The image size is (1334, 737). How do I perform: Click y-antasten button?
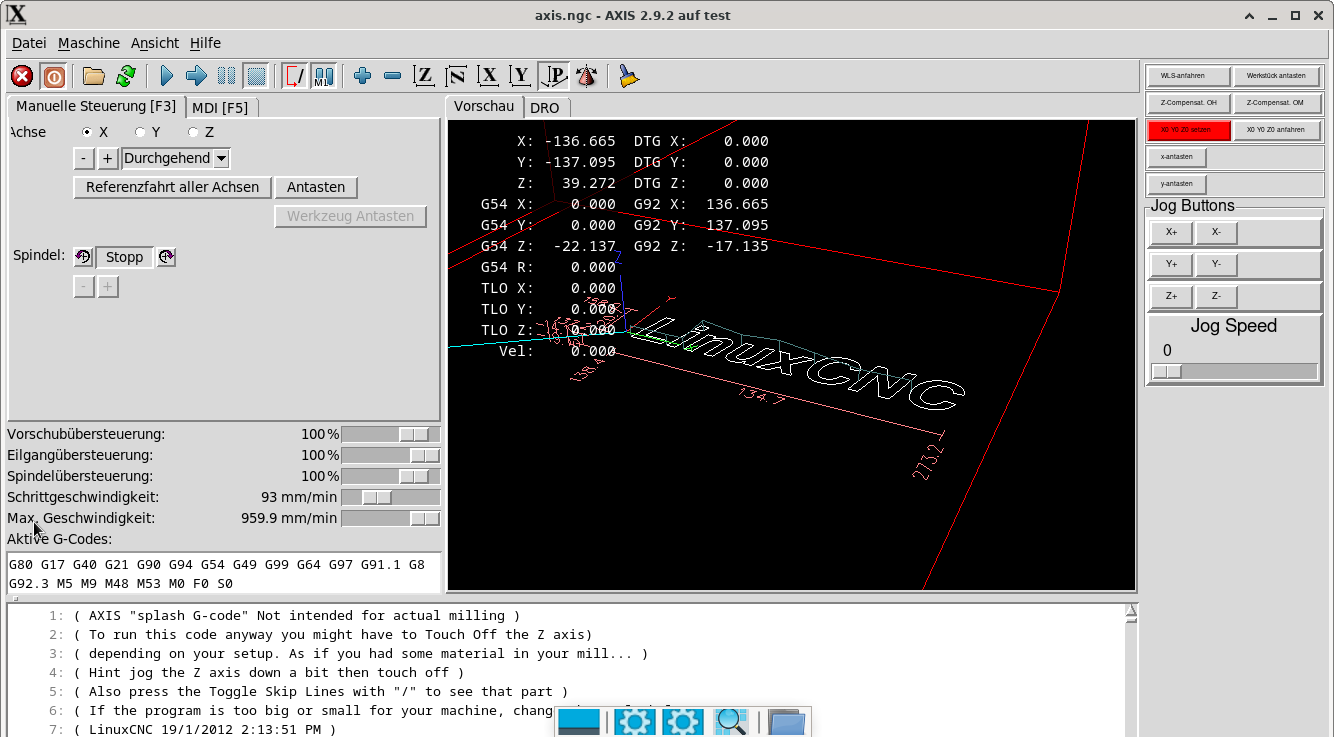pos(1176,184)
